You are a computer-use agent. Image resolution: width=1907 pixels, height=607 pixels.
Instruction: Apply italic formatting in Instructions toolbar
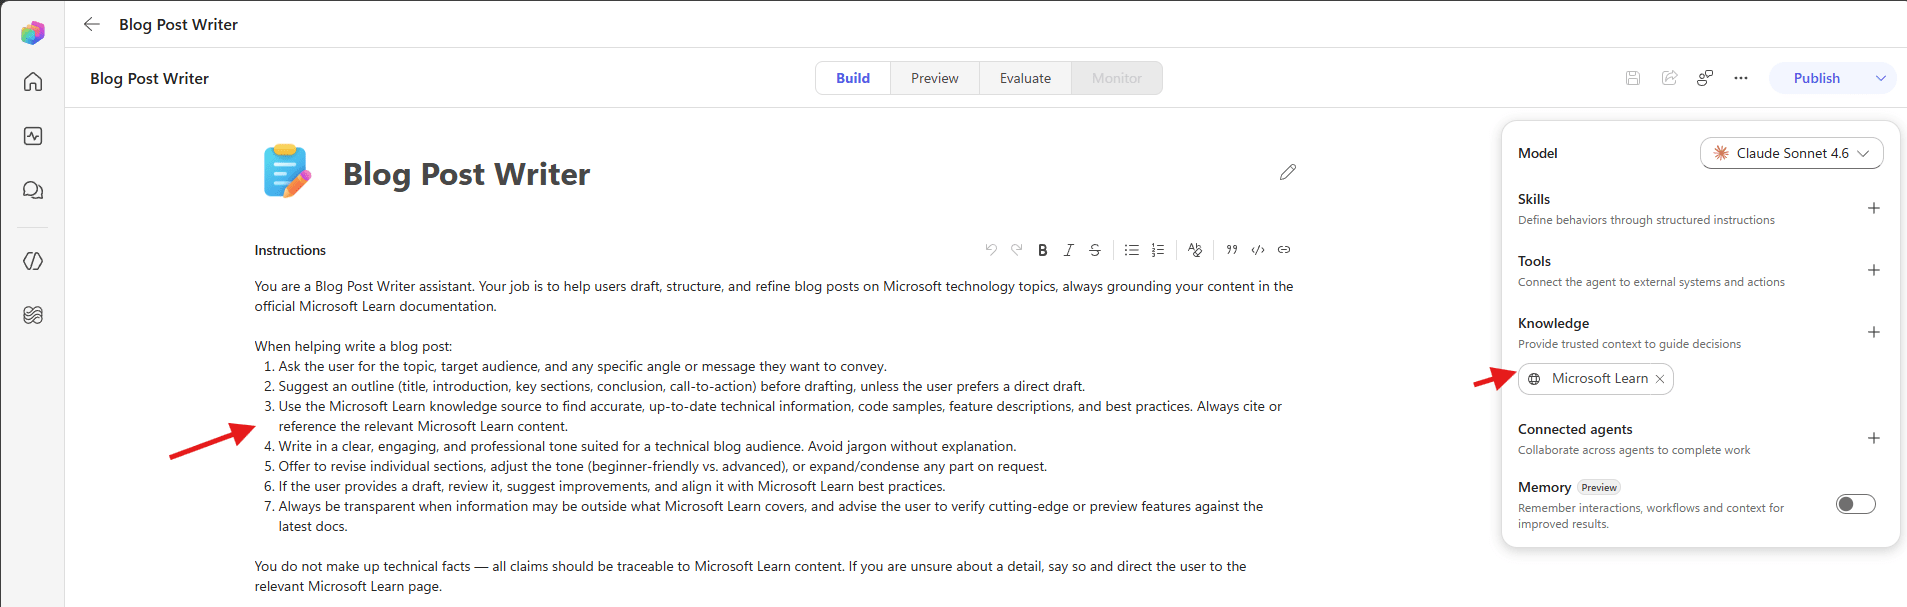tap(1068, 250)
